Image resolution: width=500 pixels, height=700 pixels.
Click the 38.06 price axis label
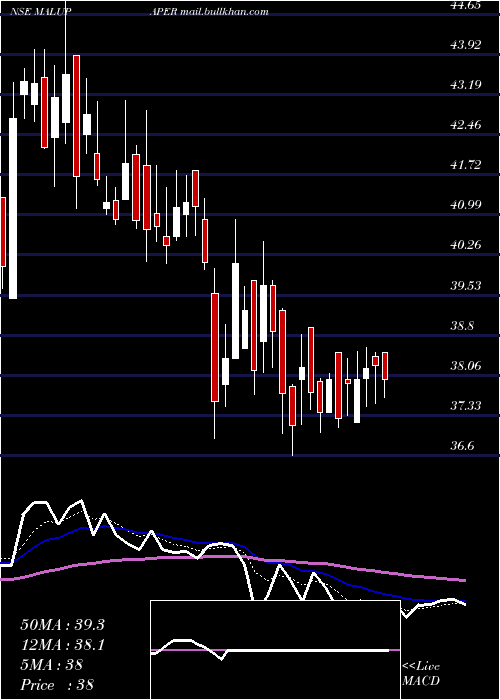coord(467,366)
